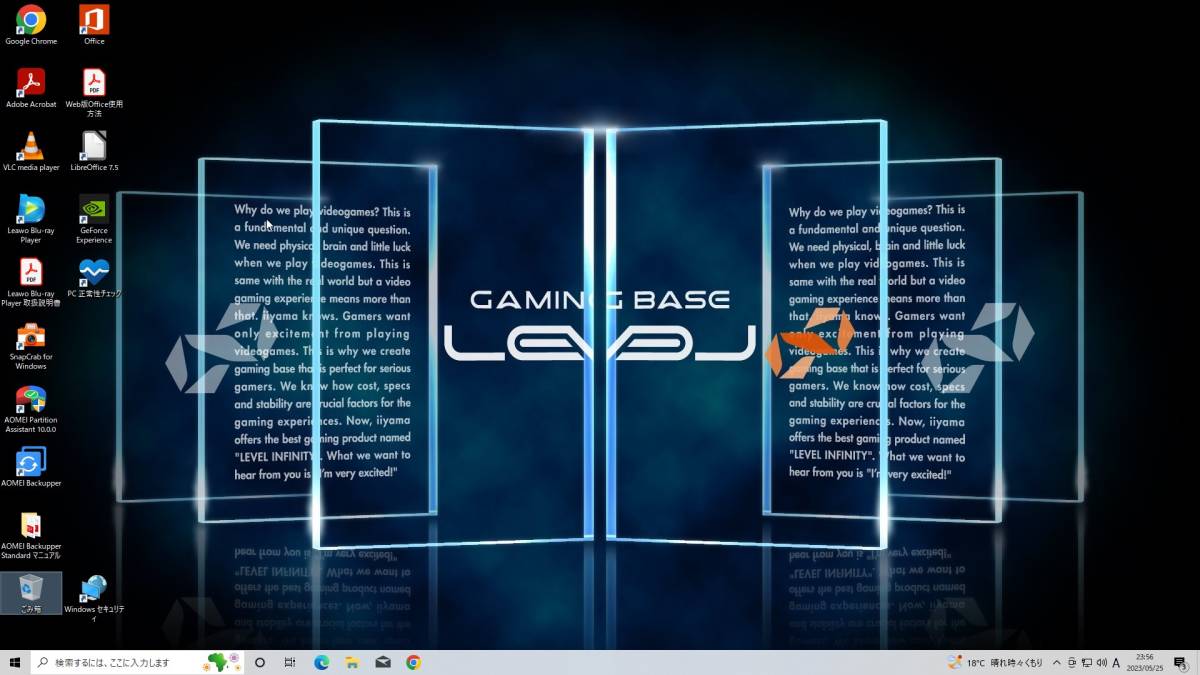Select the Office desktop shortcut
Viewport: 1200px width, 675px height.
click(94, 25)
